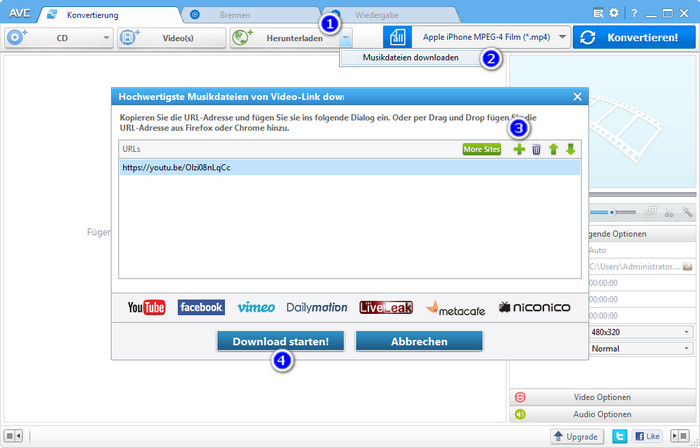Viewport: 700px width, 448px height.
Task: Click the Facebook Like button
Action: click(647, 436)
